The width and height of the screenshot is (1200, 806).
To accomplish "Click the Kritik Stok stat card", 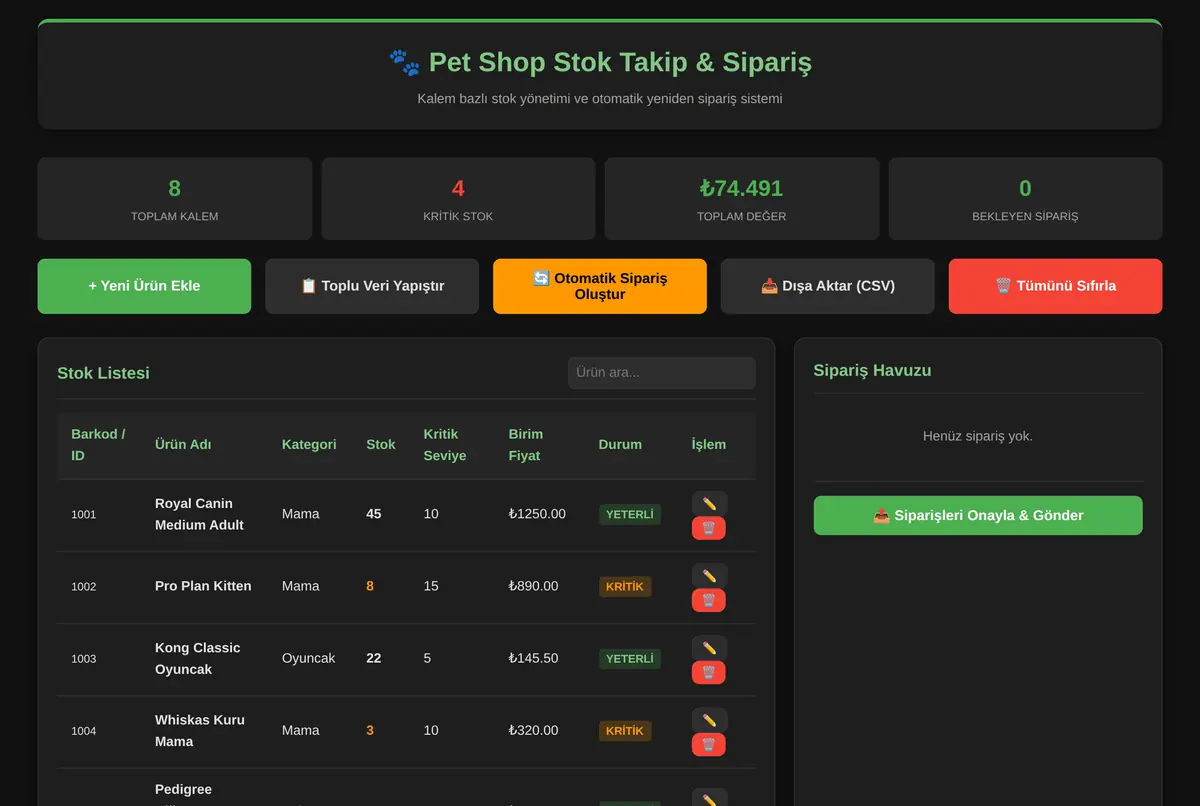I will 458,199.
